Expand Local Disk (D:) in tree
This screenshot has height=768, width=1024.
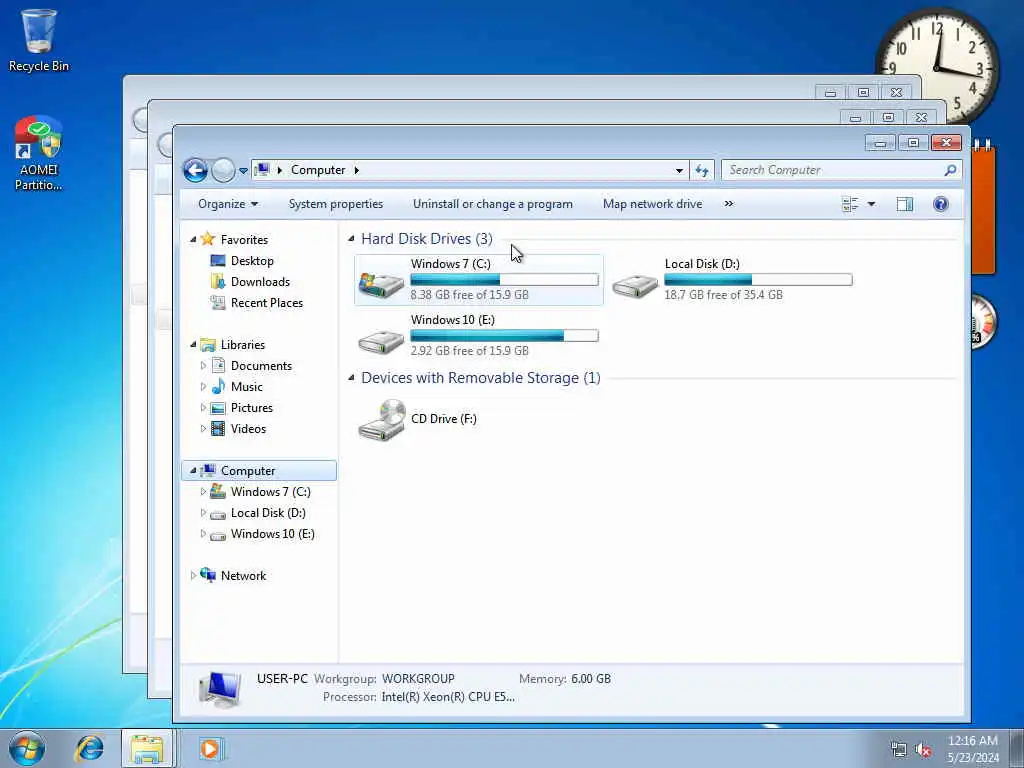(x=202, y=513)
